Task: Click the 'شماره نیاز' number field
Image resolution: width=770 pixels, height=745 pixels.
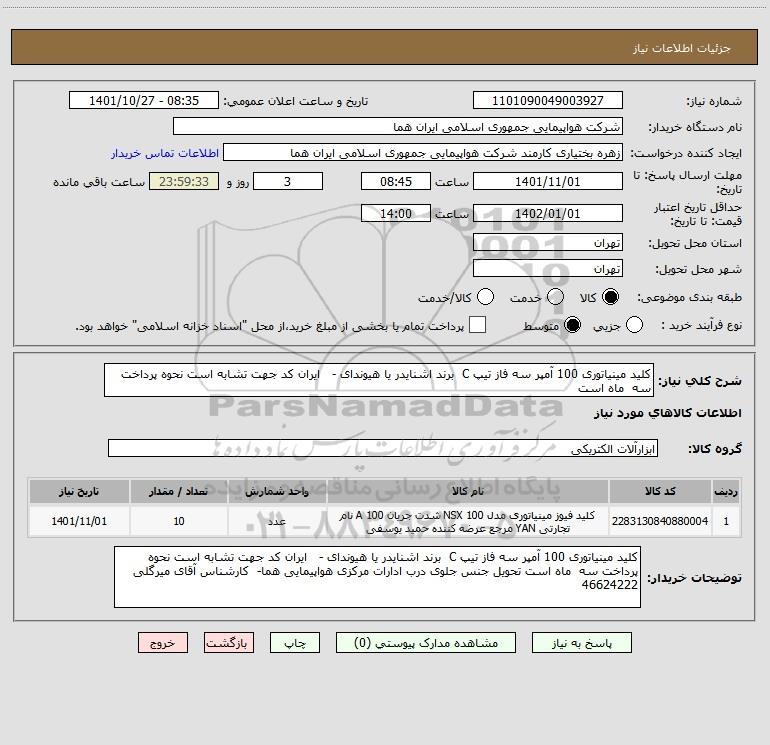Action: click(x=547, y=101)
